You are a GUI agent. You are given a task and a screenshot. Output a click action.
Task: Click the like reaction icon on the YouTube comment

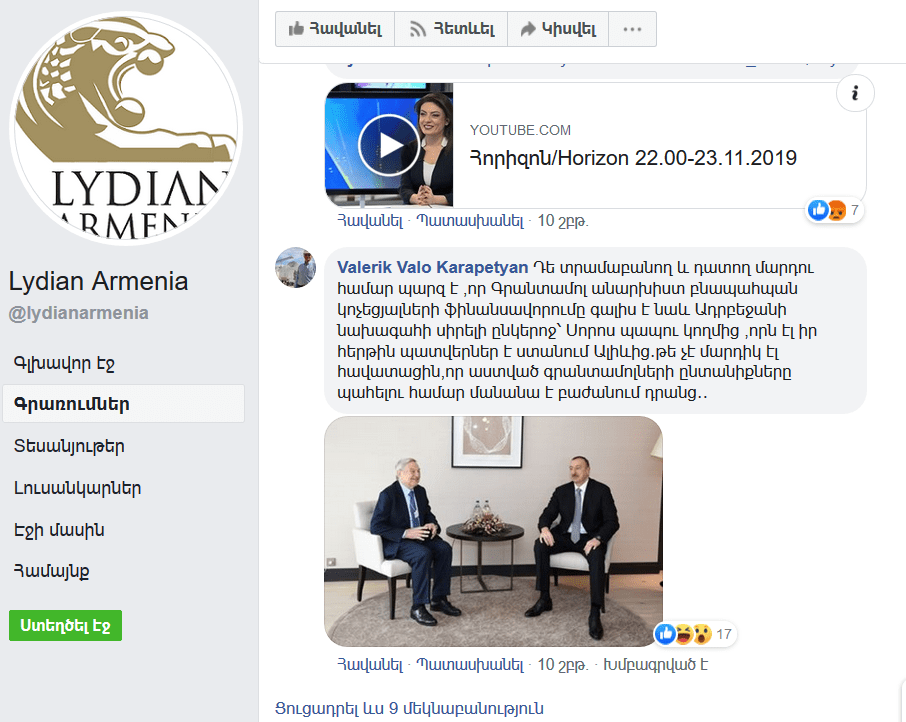pyautogui.click(x=818, y=210)
